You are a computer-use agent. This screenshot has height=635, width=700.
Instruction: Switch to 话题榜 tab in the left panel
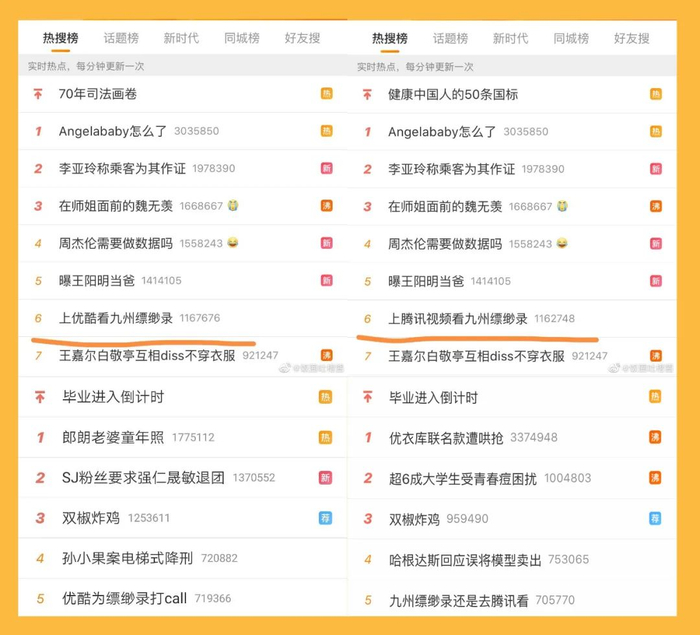[121, 38]
